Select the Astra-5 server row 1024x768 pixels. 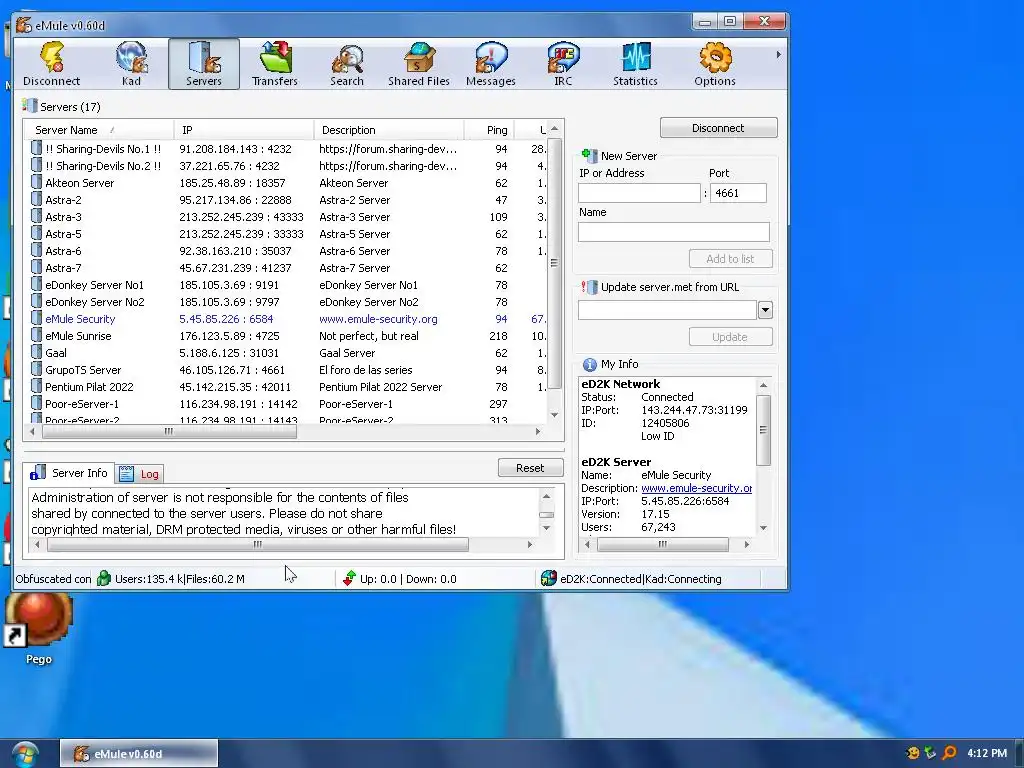click(287, 234)
